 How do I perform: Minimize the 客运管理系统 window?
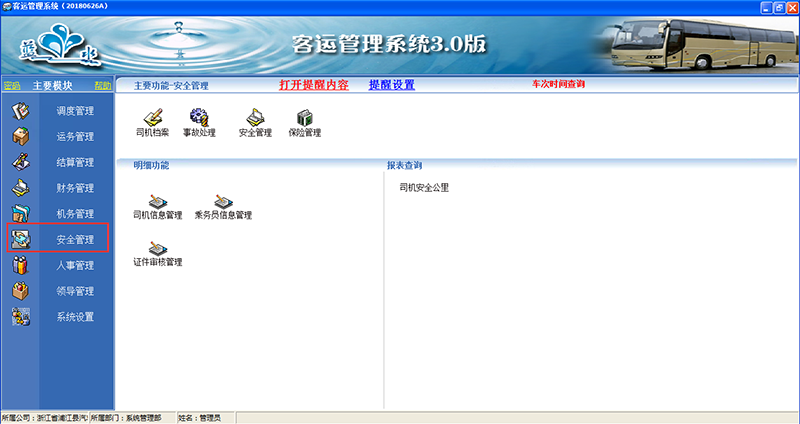(766, 7)
